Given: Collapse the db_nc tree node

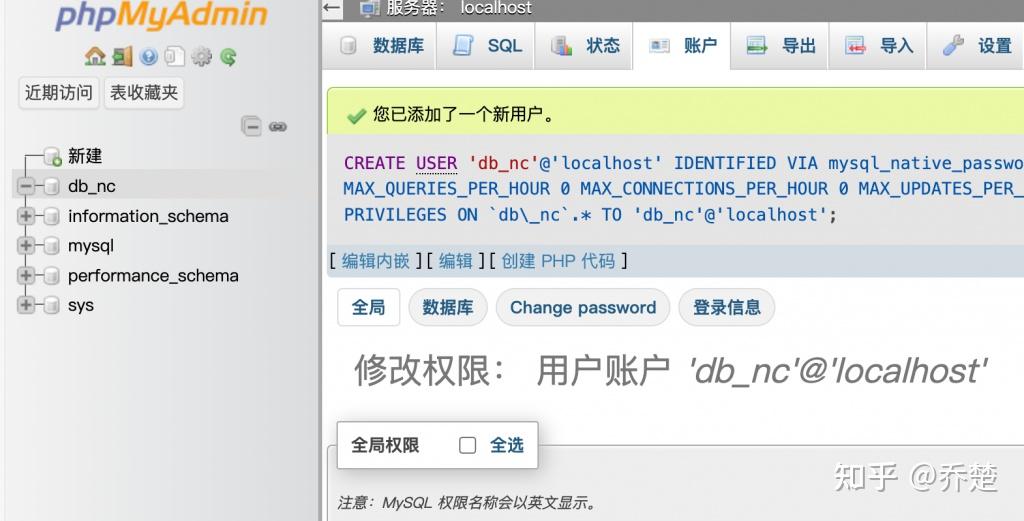Looking at the screenshot, I should (x=25, y=187).
